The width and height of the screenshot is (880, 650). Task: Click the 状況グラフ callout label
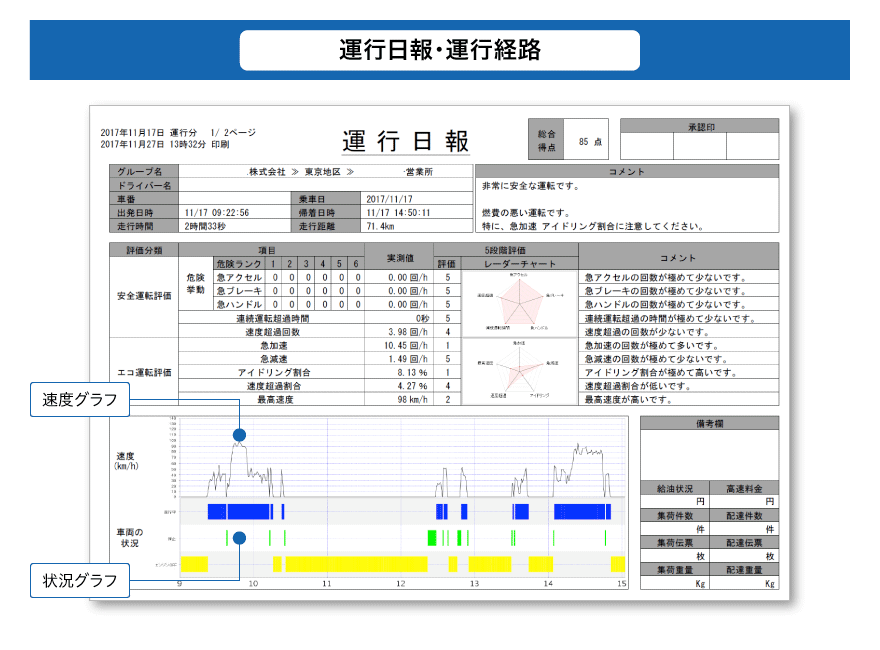coord(80,580)
